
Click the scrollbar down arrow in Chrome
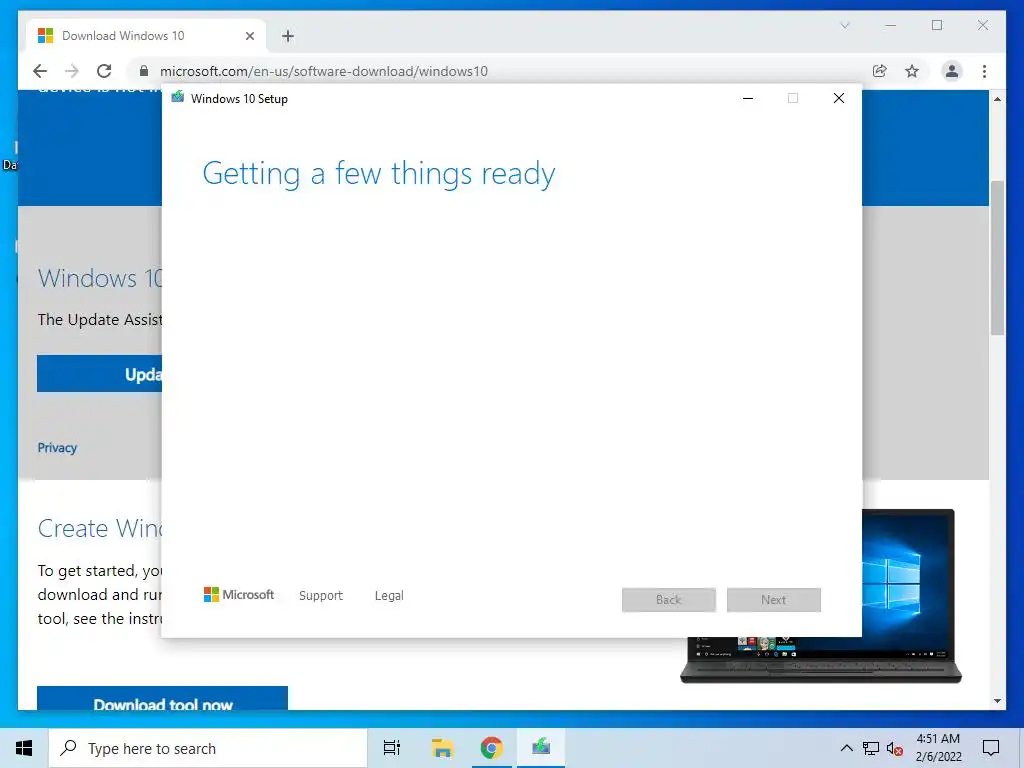click(x=997, y=701)
